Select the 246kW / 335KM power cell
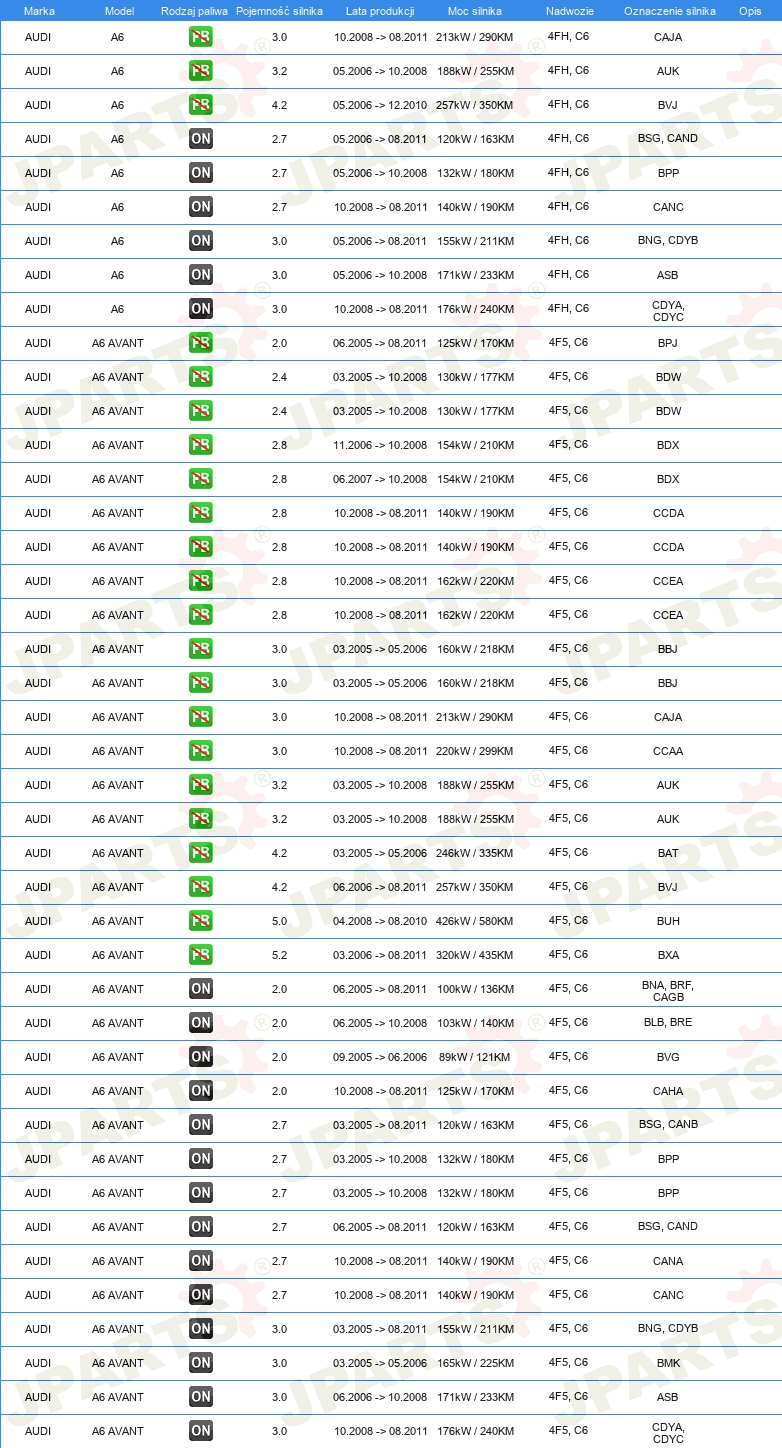 tap(475, 854)
